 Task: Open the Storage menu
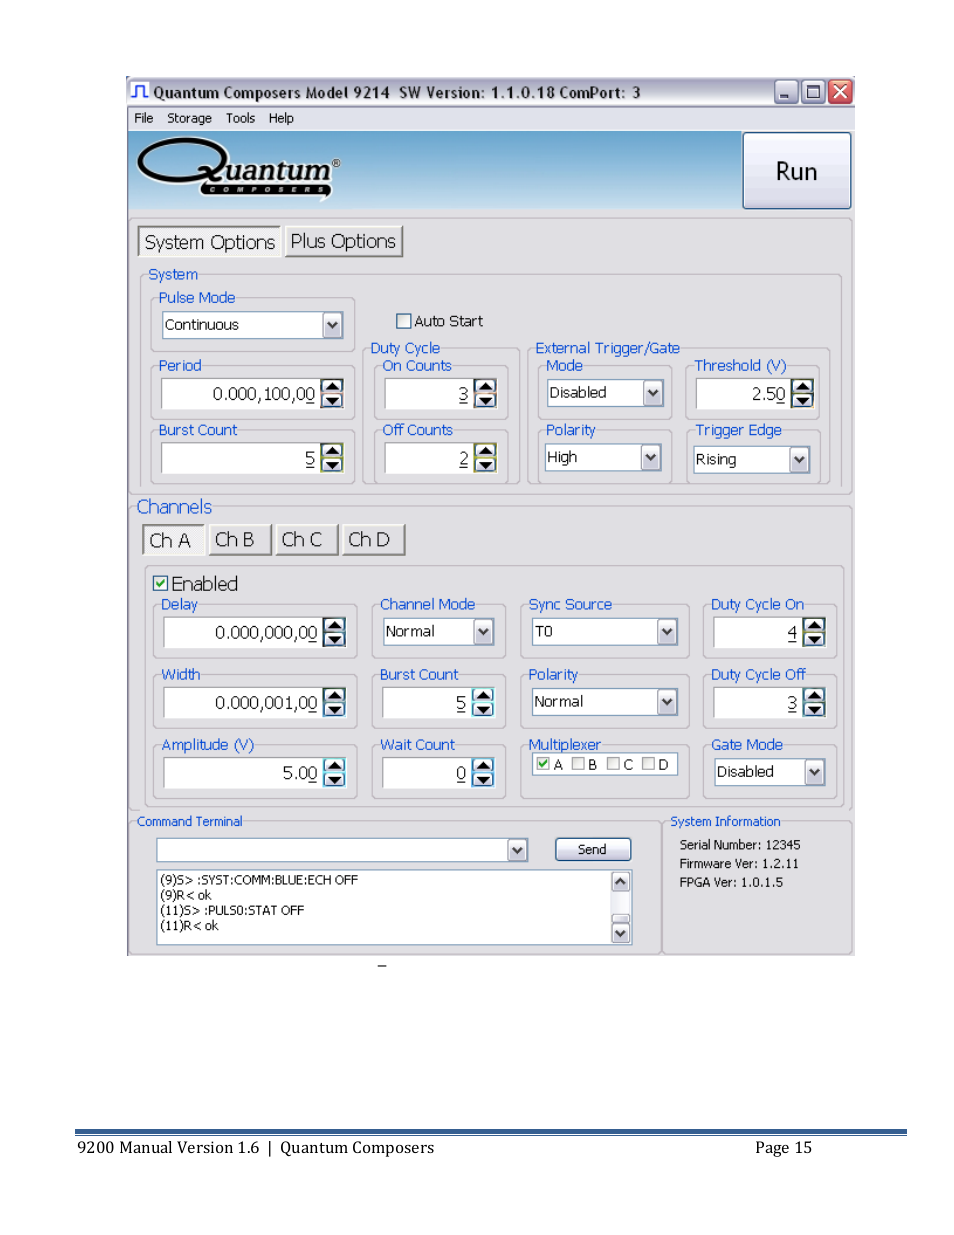point(189,118)
